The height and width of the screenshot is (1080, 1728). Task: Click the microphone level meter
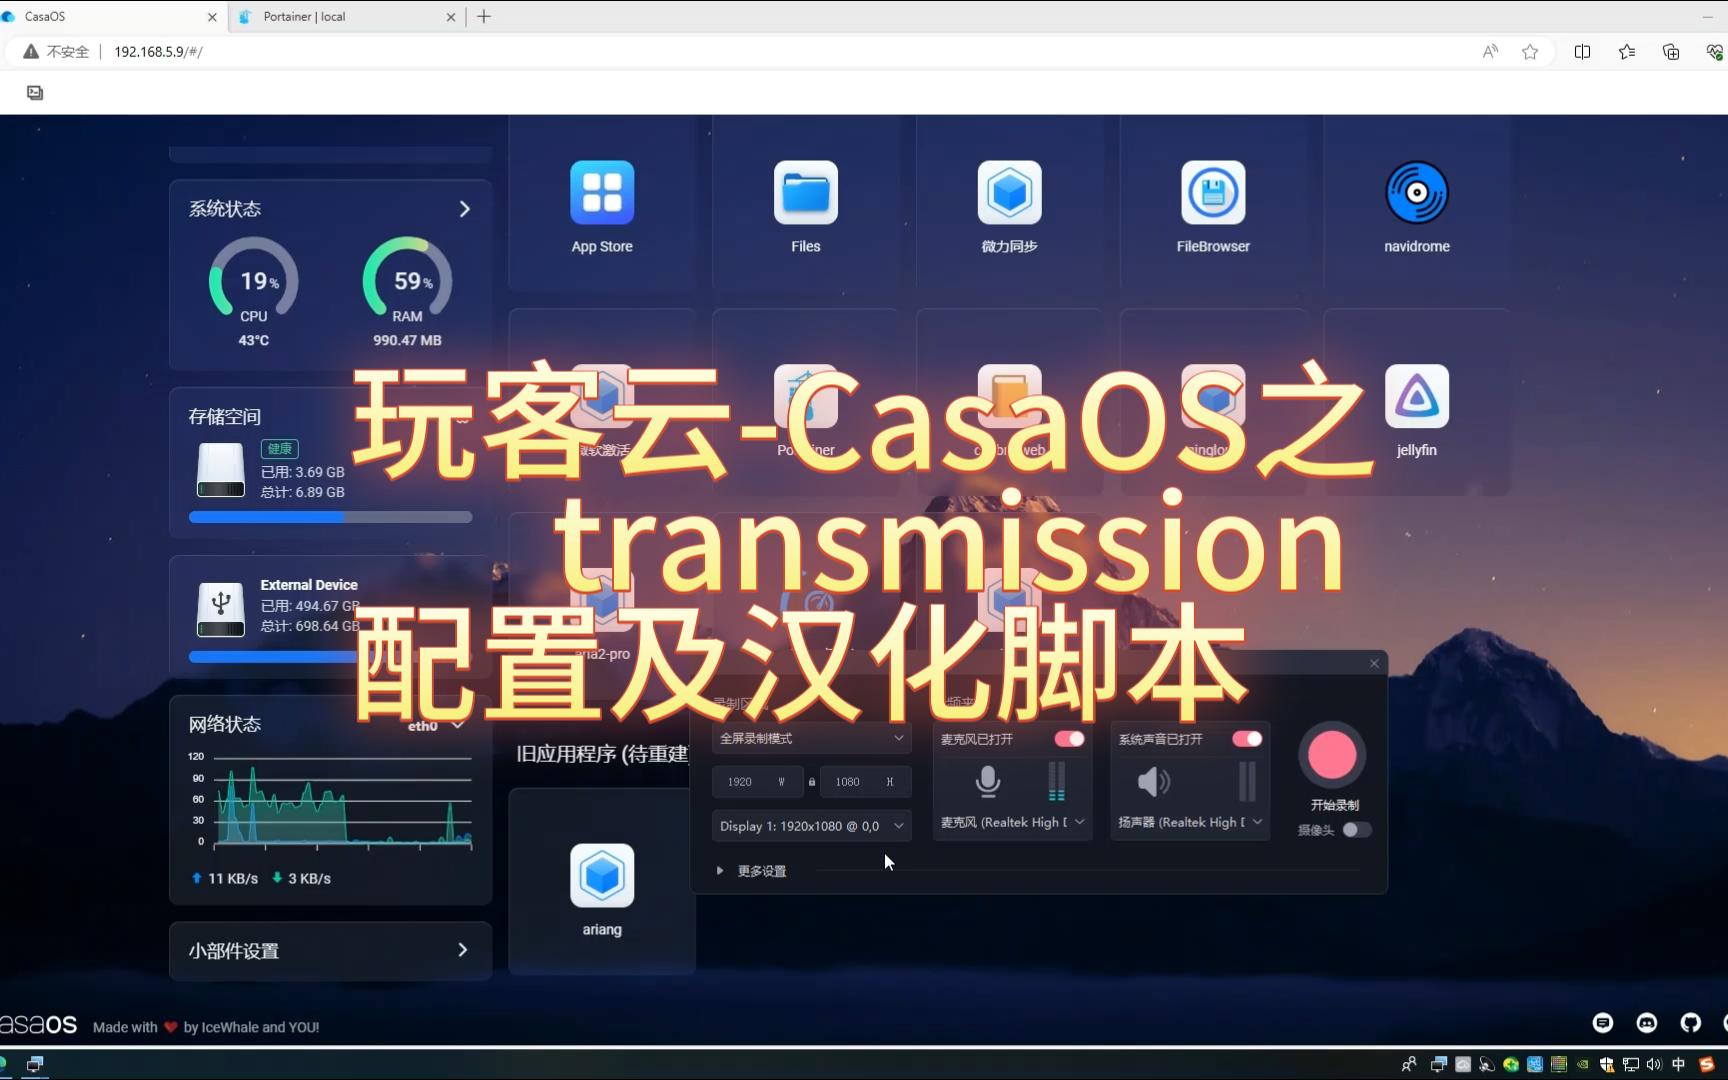pyautogui.click(x=1056, y=781)
